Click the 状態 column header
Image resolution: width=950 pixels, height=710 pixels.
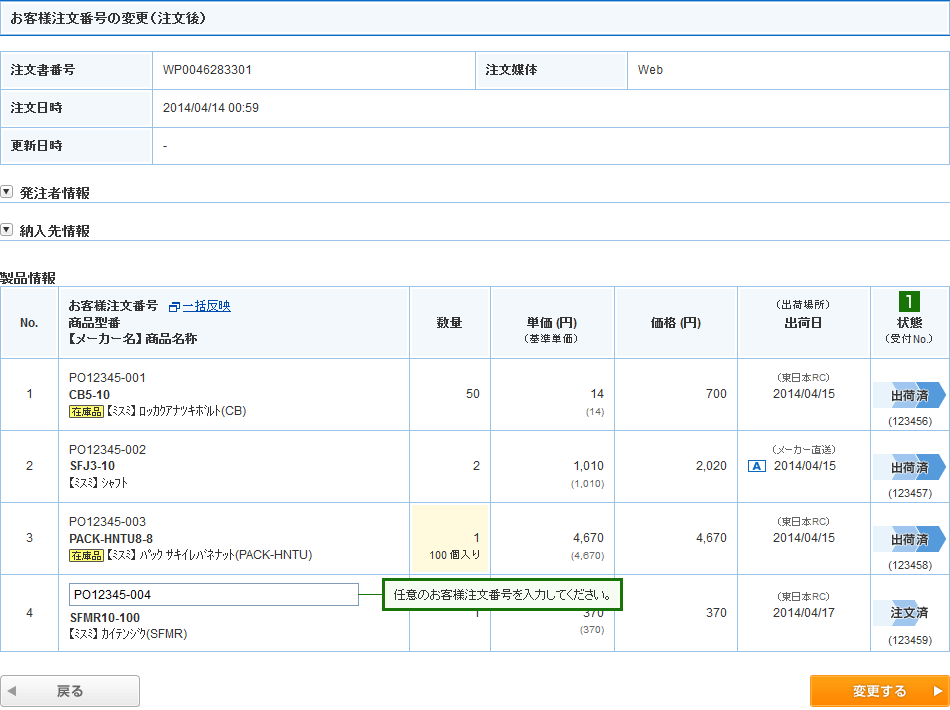(x=909, y=323)
